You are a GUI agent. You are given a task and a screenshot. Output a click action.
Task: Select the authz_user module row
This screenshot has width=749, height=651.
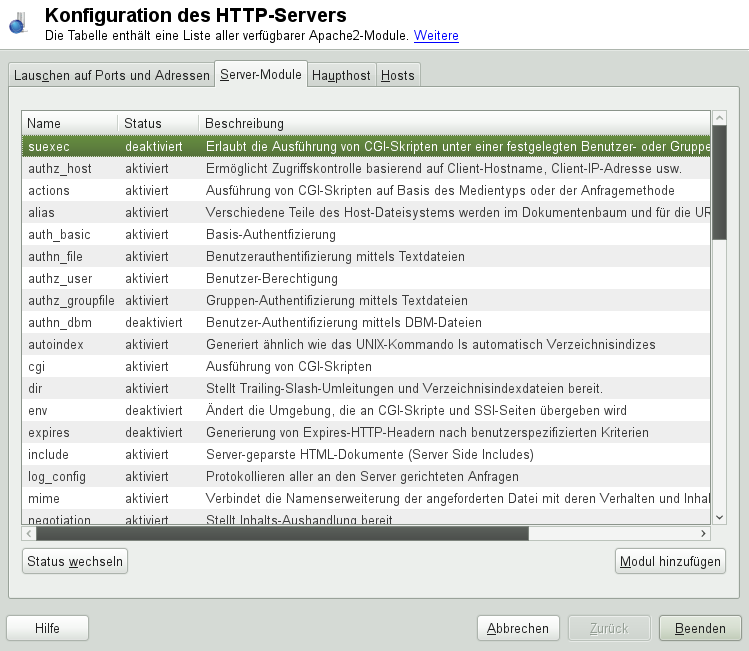(366, 278)
